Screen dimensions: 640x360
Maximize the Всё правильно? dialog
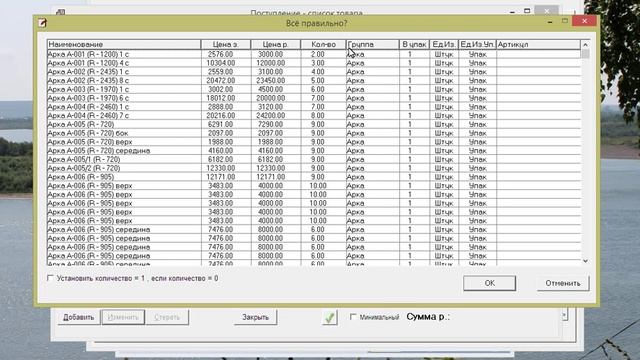(x=565, y=21)
